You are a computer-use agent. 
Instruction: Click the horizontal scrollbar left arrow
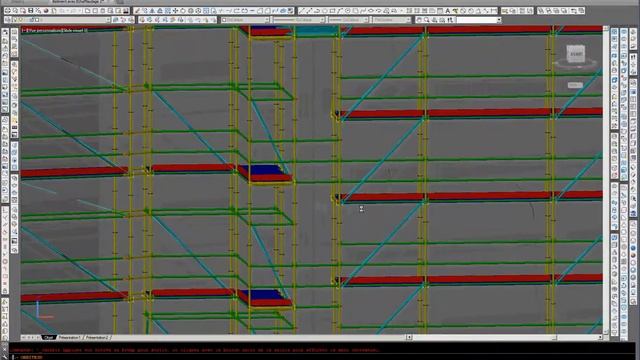(x=409, y=337)
